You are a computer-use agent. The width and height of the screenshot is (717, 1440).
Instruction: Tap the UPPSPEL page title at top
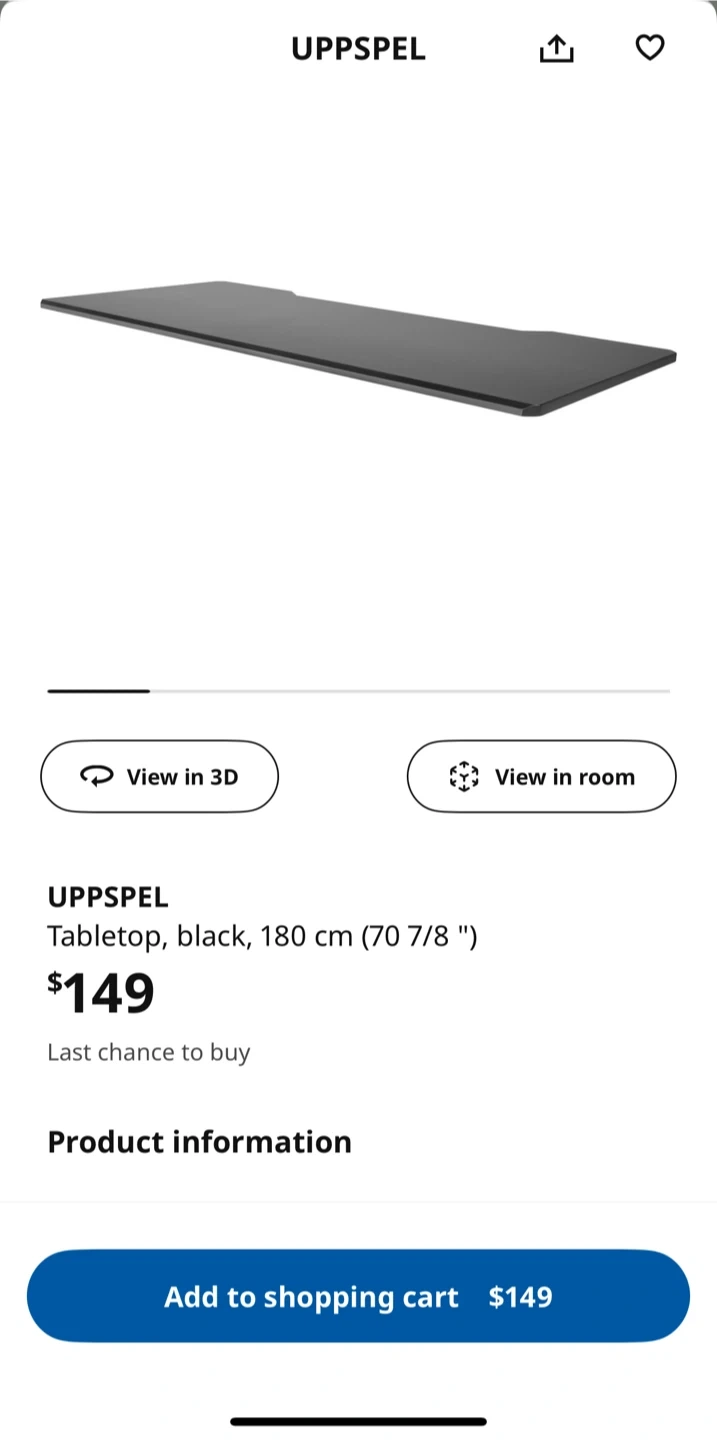point(358,48)
